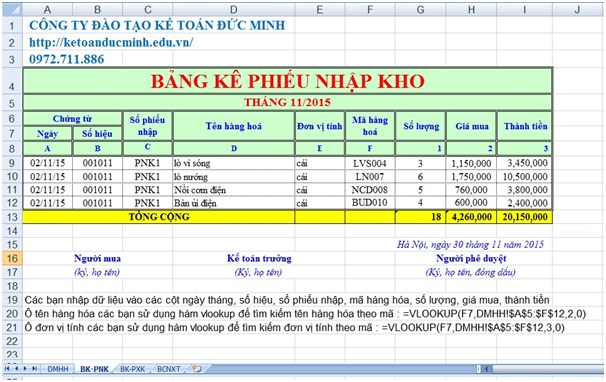
Task: Select the THÁNG 11/2015 subtitle cell
Action: [x=288, y=102]
